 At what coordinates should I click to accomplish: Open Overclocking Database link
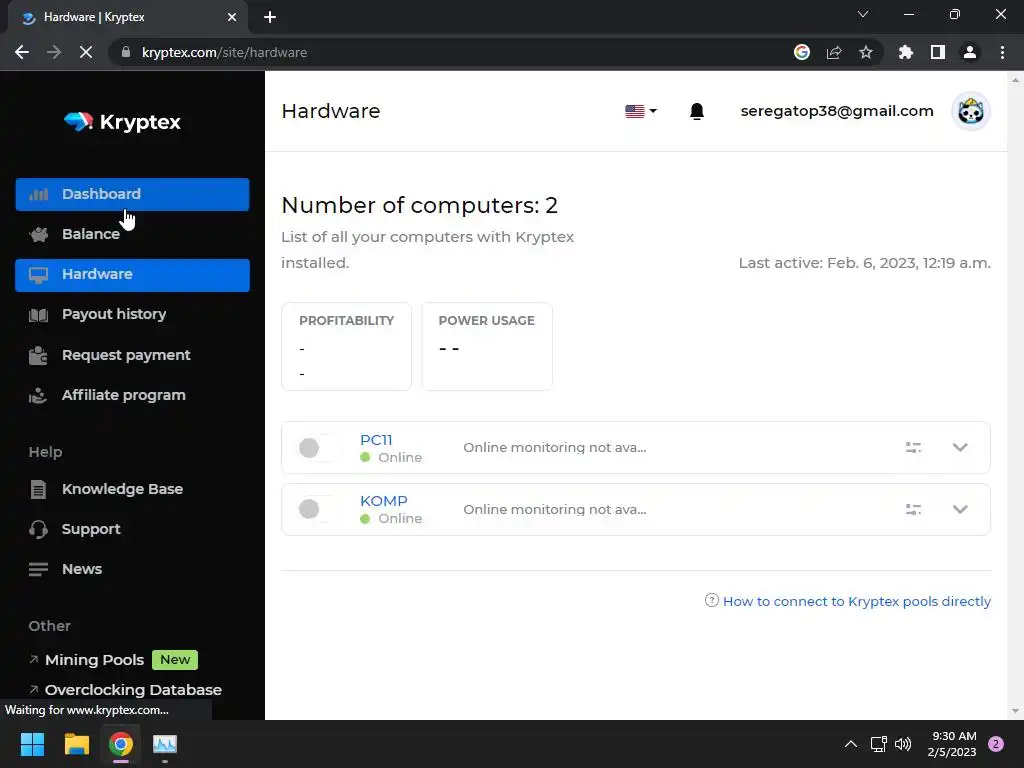coord(133,690)
